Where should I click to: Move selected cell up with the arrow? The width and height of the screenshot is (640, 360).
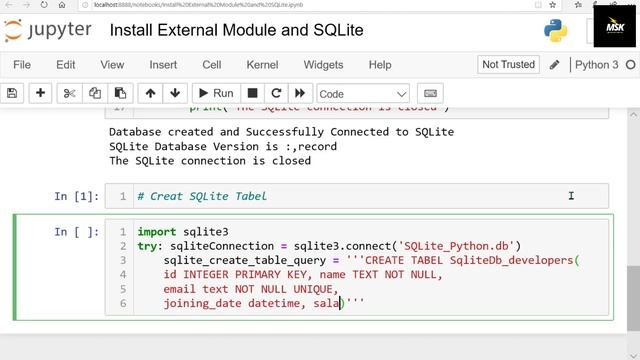click(x=150, y=93)
